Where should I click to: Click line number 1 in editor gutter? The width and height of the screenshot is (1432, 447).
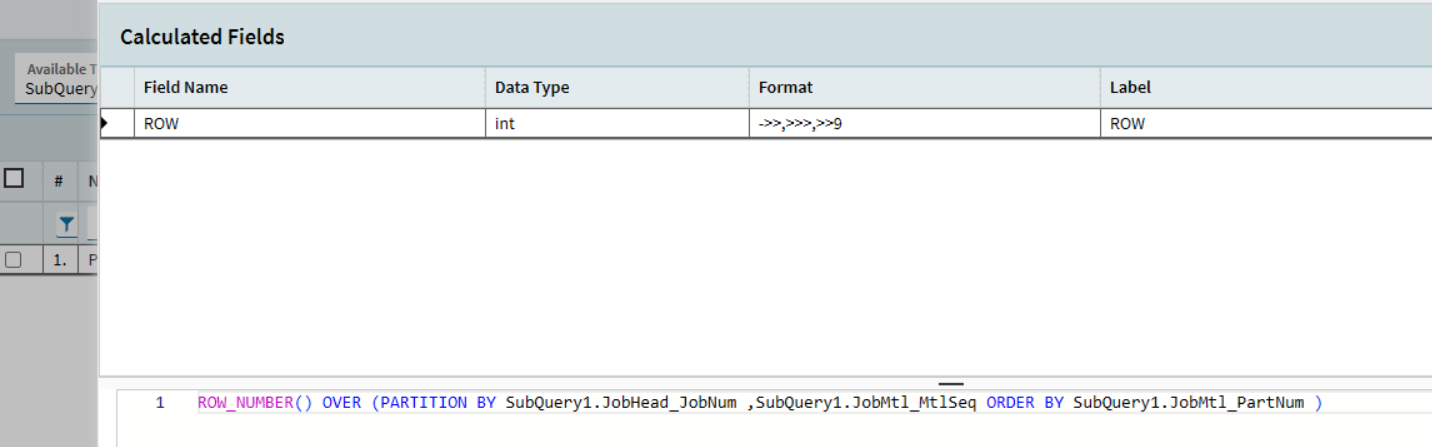click(x=160, y=403)
